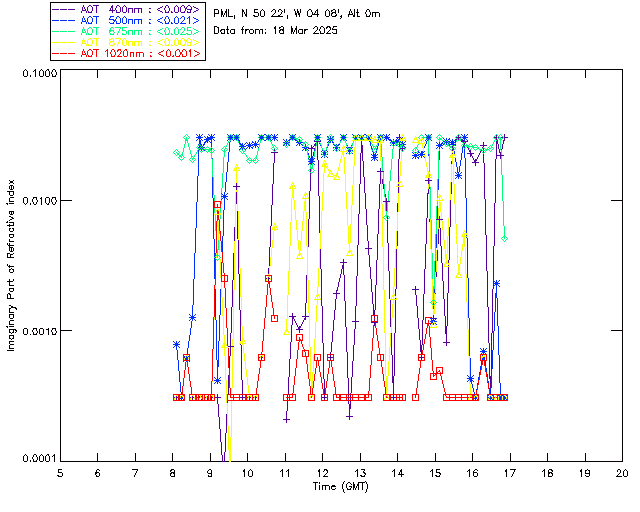Click y-axis tick label 0.0010
The image size is (640, 512).
(x=40, y=331)
